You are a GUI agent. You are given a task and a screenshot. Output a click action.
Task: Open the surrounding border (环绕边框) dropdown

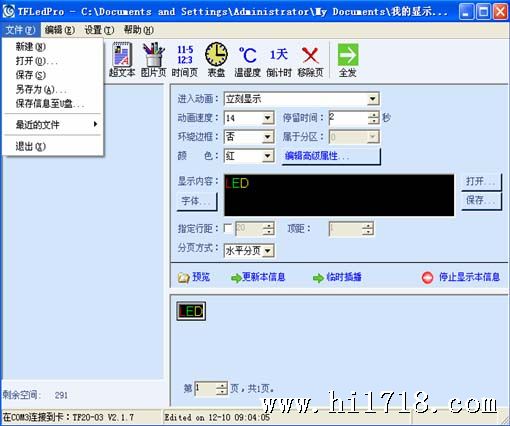point(267,137)
